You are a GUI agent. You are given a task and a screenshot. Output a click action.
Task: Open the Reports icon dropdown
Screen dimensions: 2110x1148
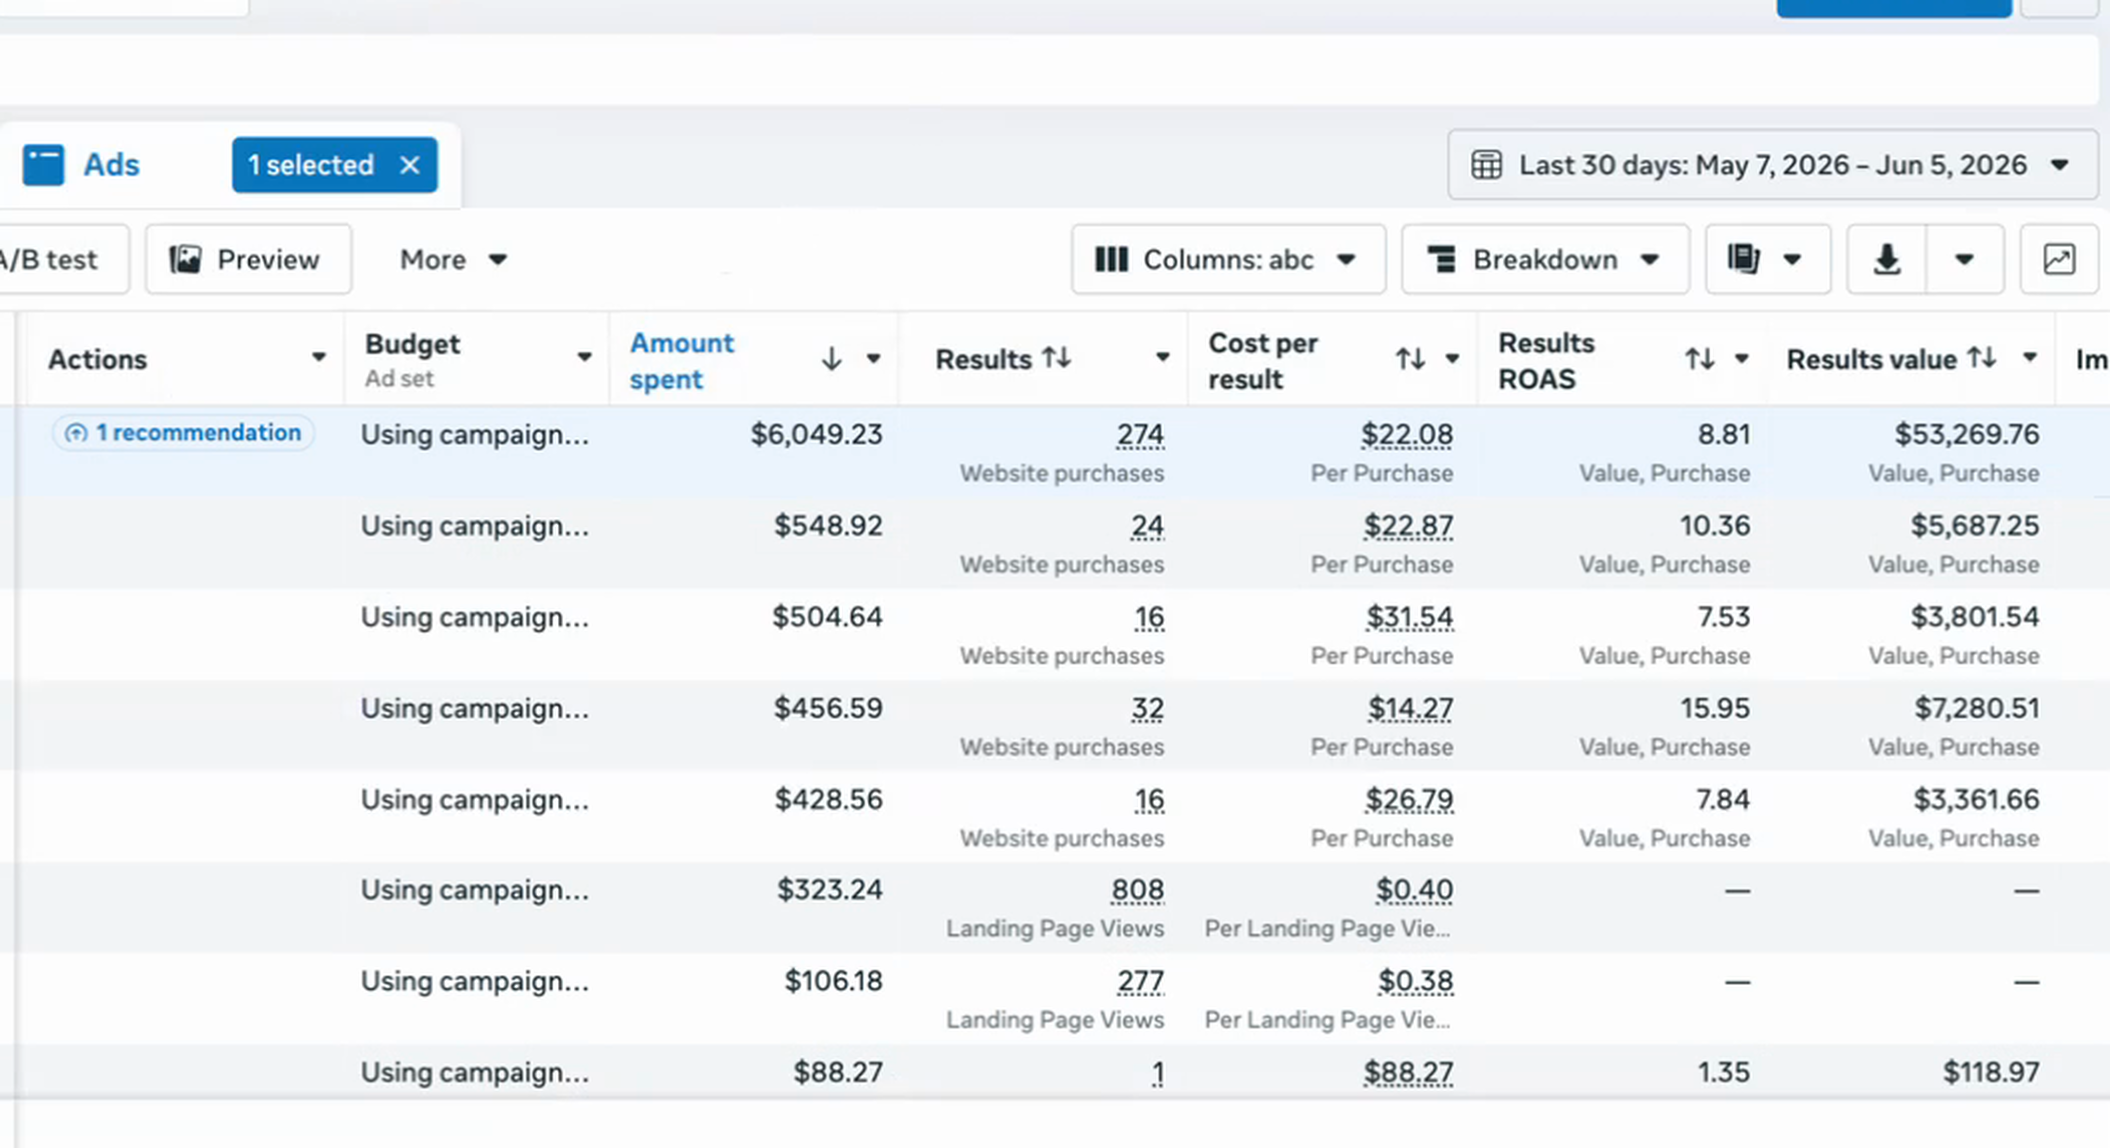tap(1767, 260)
